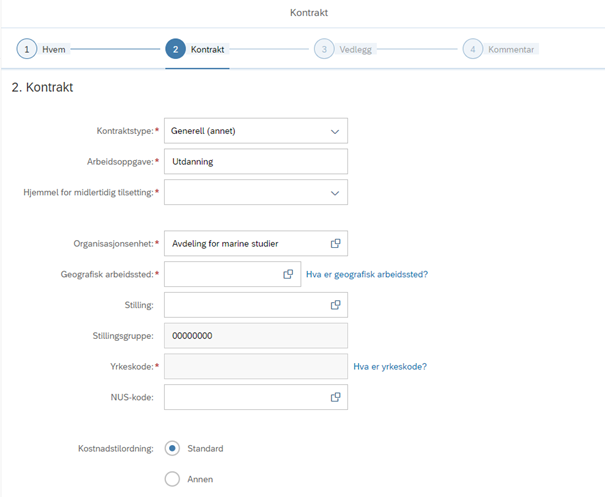Click the 'Arbeidsoppgave:' label
Screen dimensions: 605x497
[x=120, y=162]
